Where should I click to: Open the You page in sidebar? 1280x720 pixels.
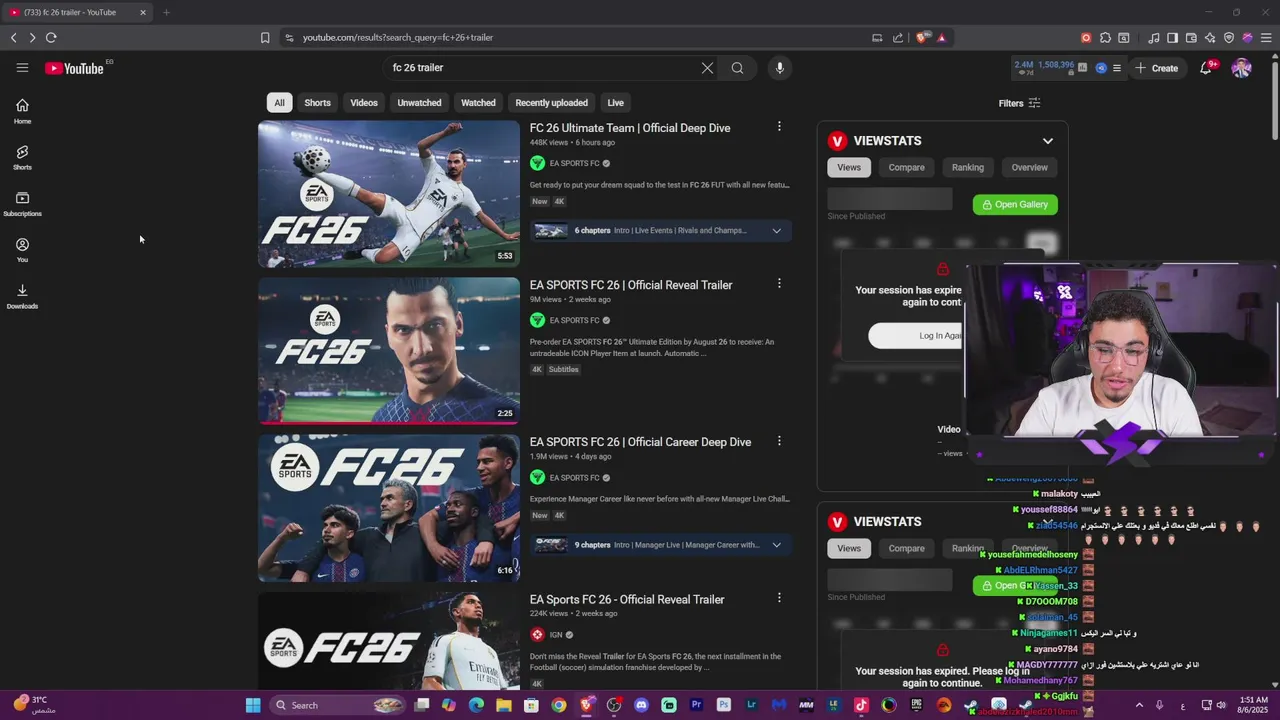click(x=22, y=250)
